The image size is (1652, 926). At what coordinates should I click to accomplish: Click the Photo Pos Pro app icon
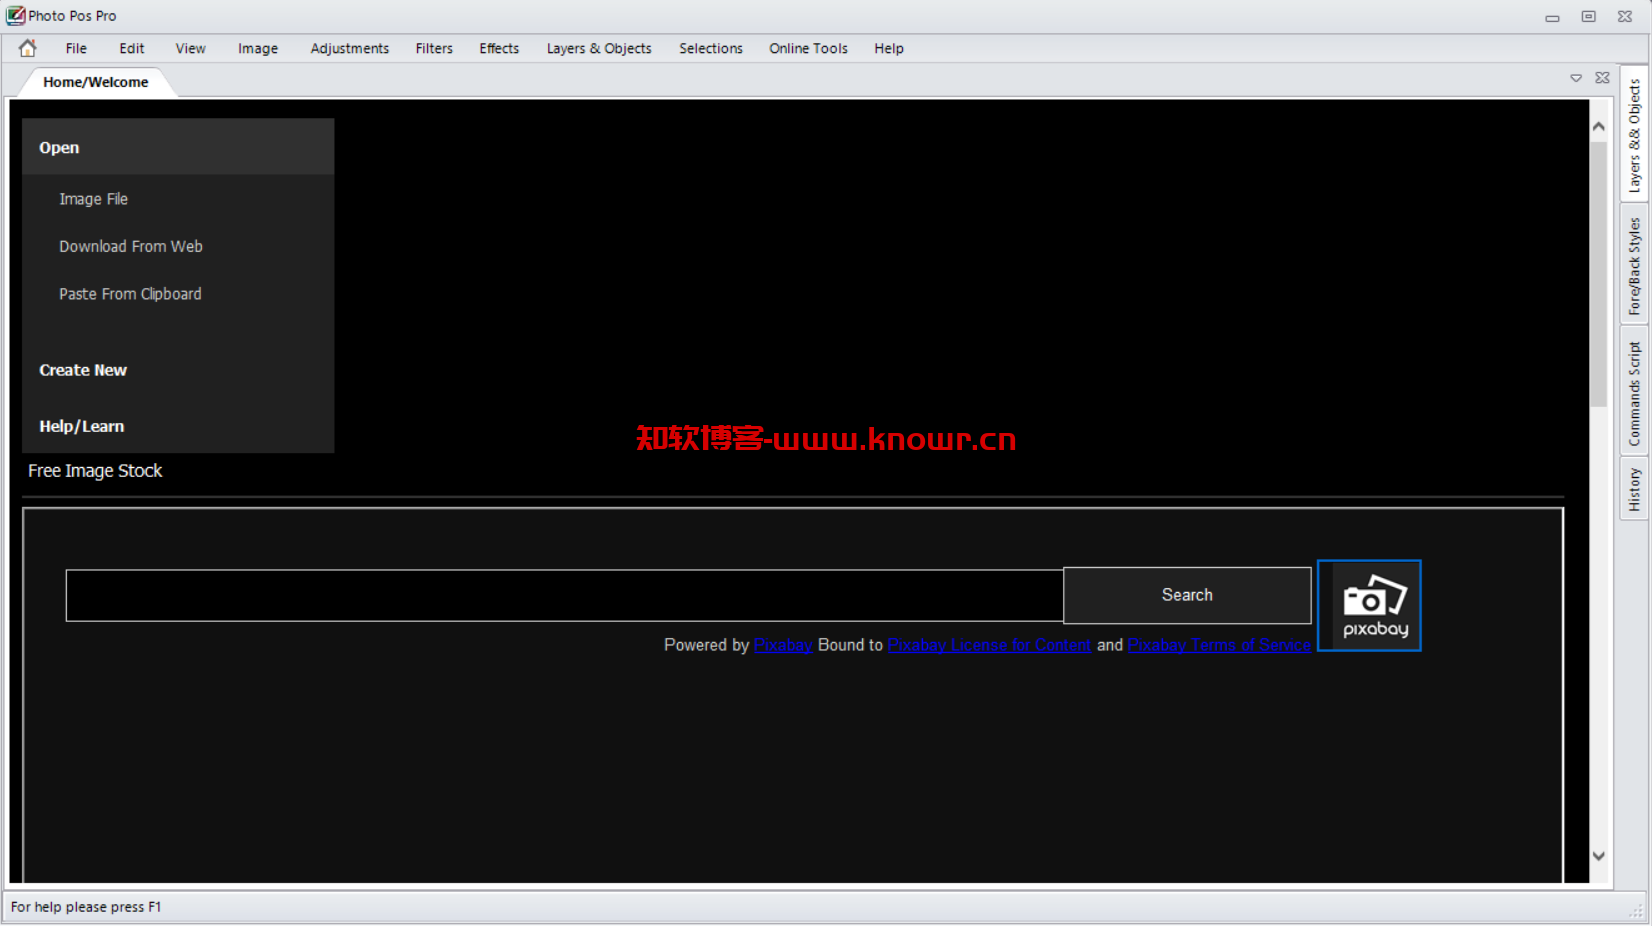pyautogui.click(x=15, y=15)
